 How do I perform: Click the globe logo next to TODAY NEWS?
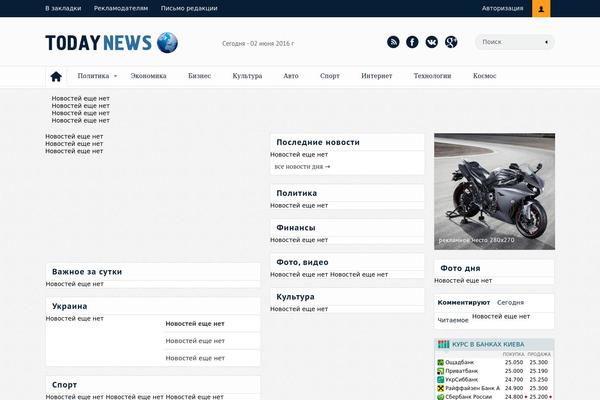coord(167,42)
